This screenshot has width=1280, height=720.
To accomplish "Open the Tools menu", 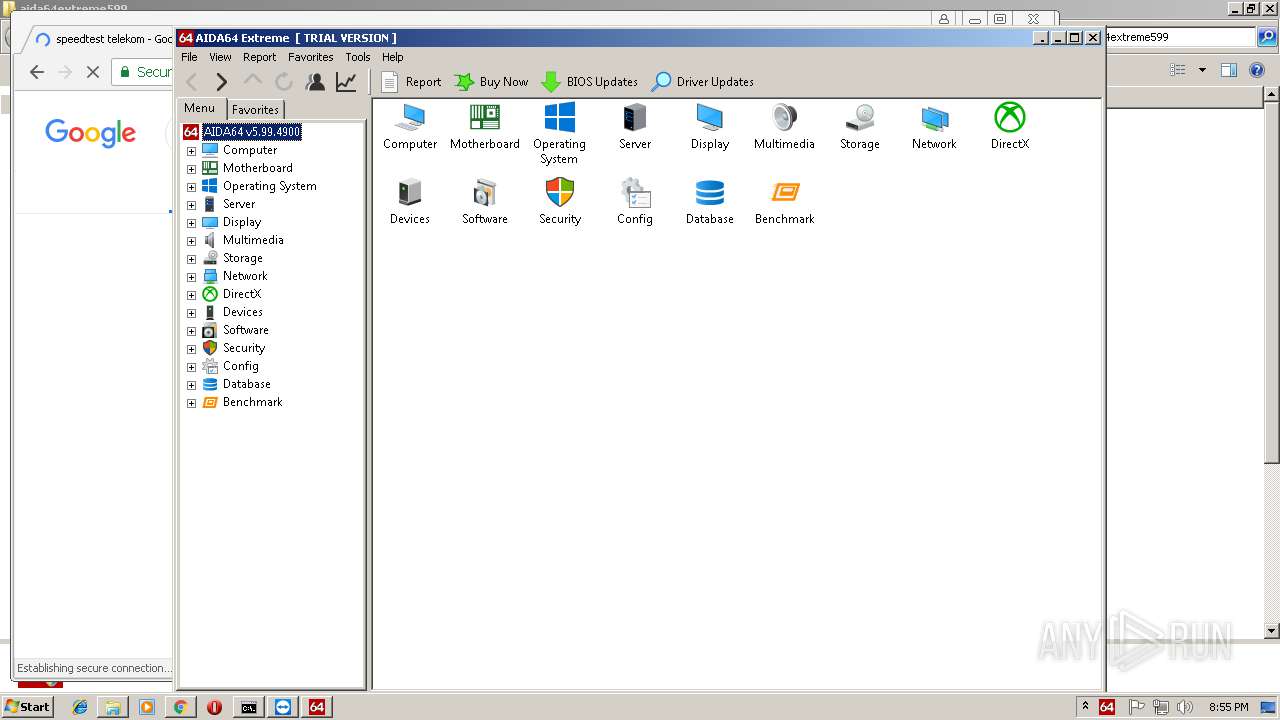I will click(x=358, y=57).
